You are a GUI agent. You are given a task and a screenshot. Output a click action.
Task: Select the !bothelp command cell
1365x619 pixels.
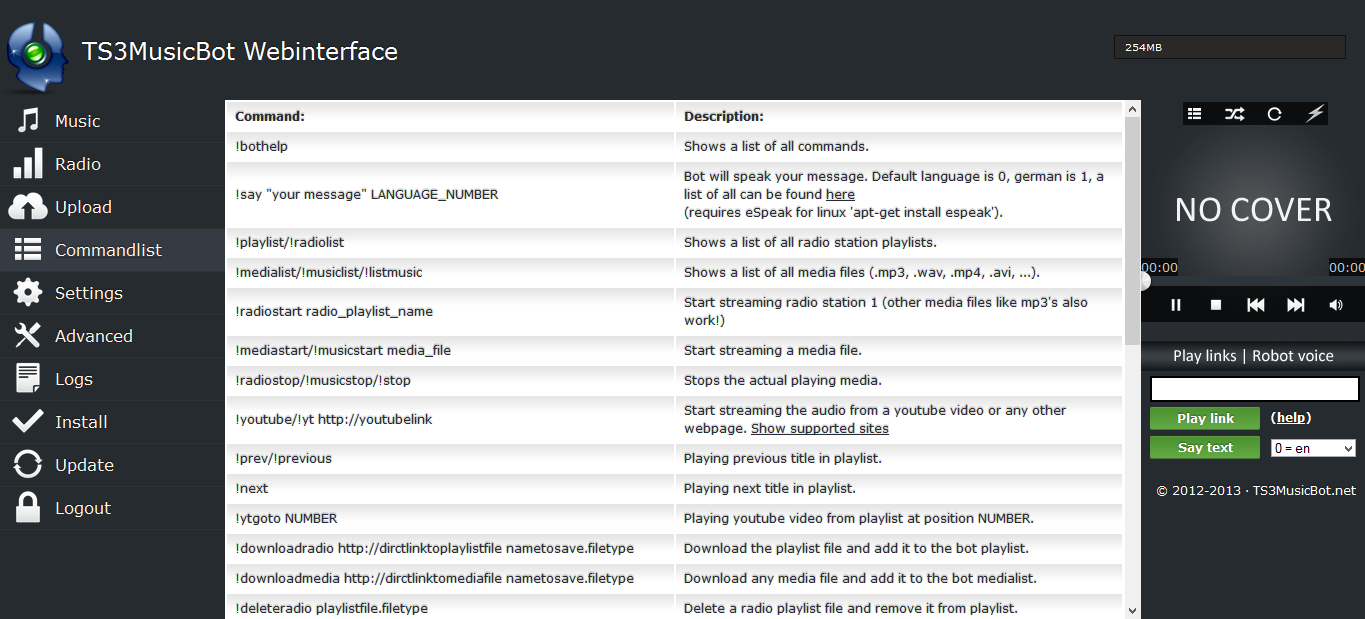[x=450, y=146]
